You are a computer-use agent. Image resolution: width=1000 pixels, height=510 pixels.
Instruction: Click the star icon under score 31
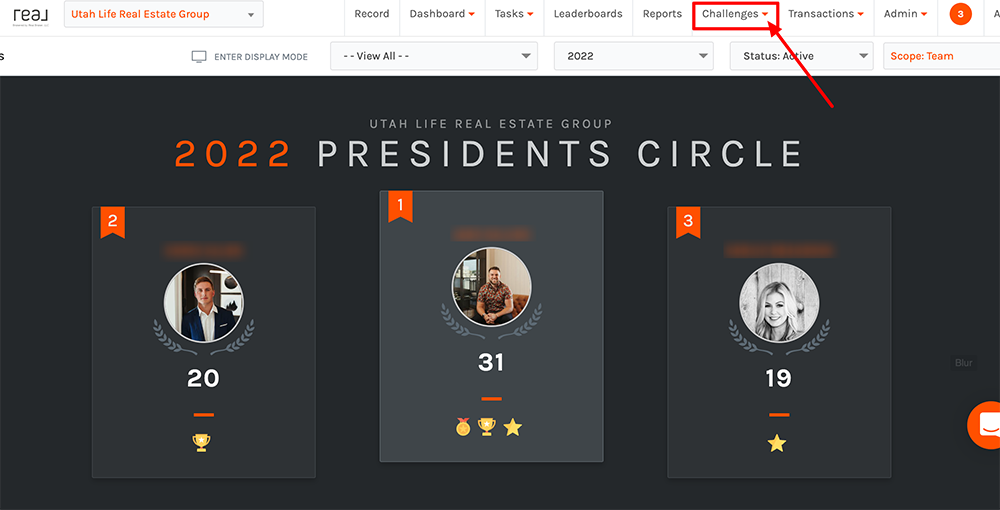(512, 426)
